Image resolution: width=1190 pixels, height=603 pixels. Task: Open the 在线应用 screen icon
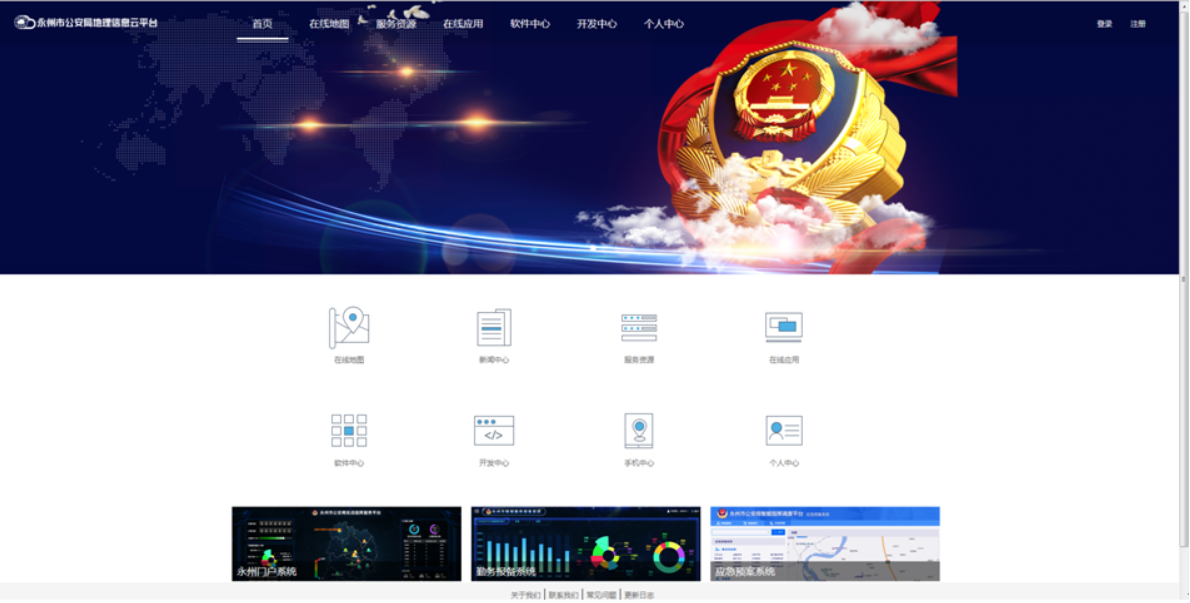784,328
